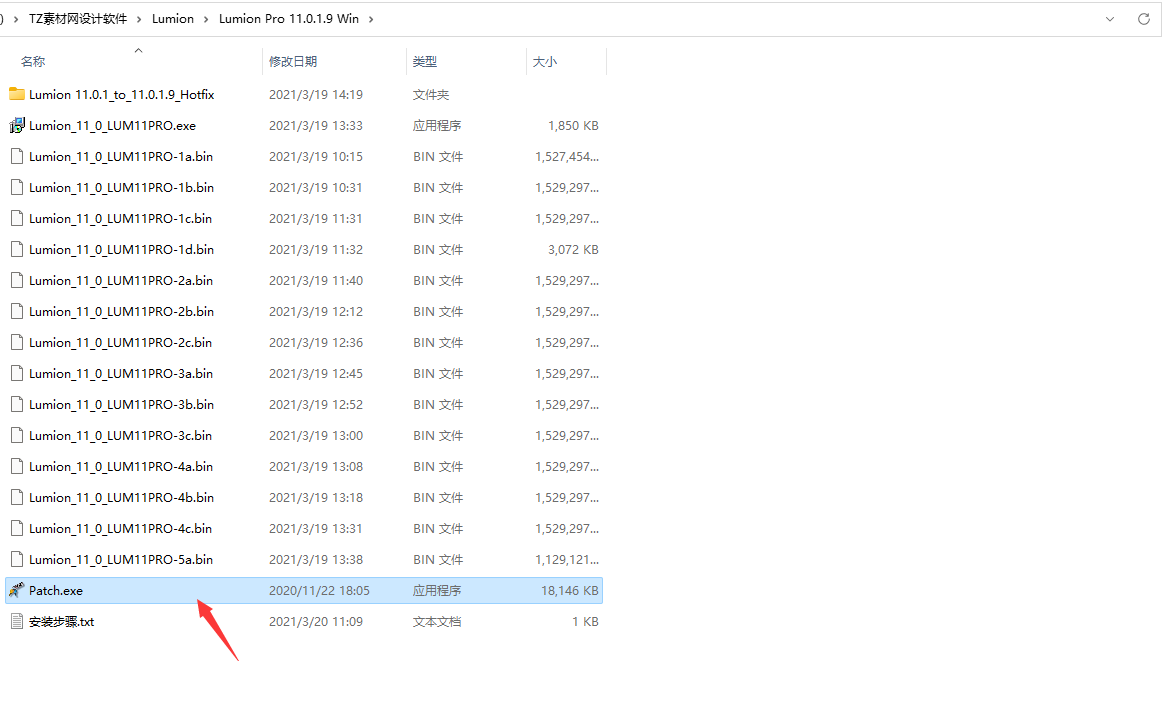Select the Lumion_11_0_LUM11PRO-3b.bin file name
This screenshot has width=1172, height=705.
coord(121,404)
